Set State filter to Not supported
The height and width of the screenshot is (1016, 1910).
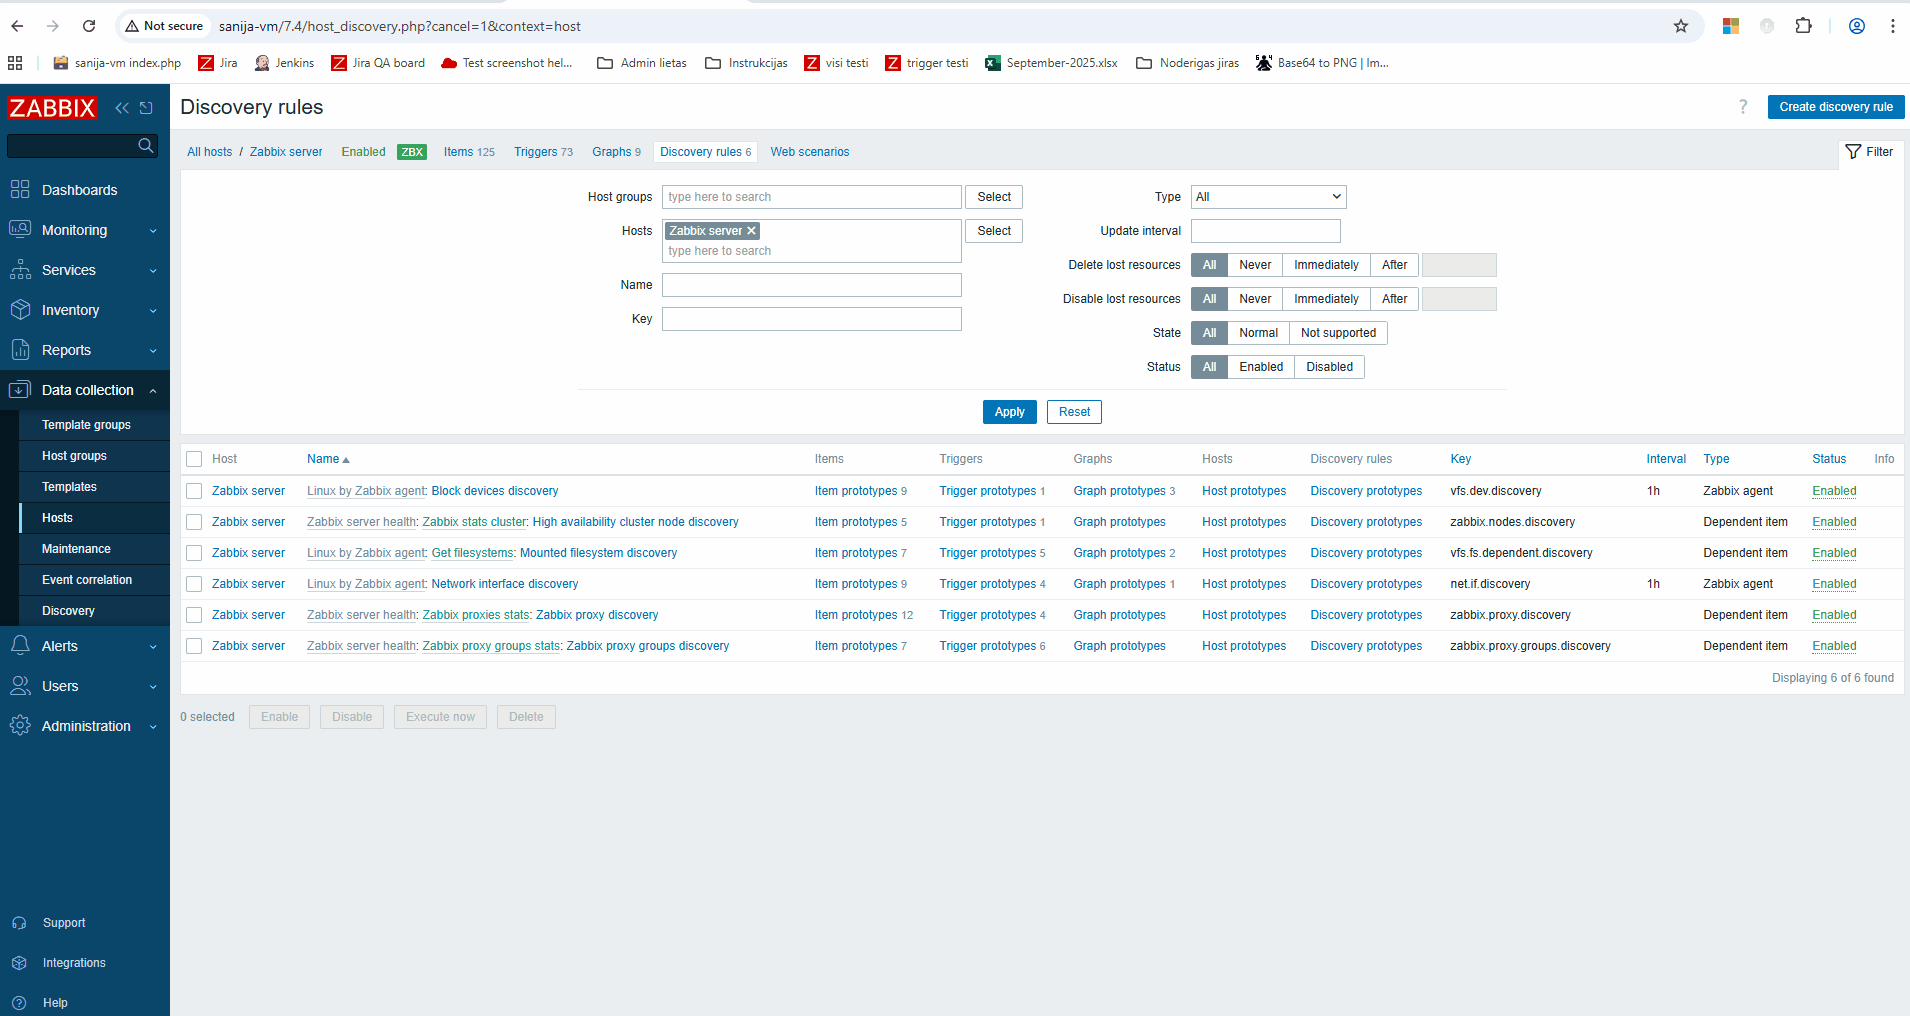coord(1338,333)
